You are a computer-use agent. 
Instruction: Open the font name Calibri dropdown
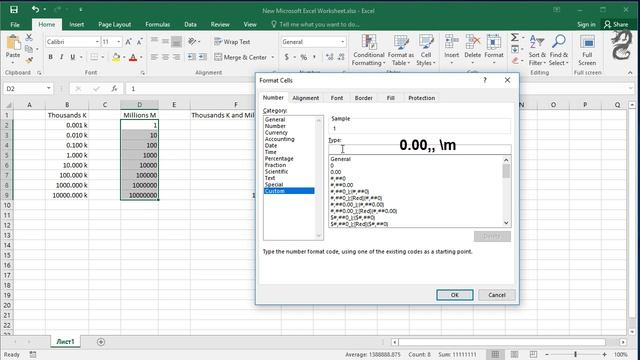97,42
